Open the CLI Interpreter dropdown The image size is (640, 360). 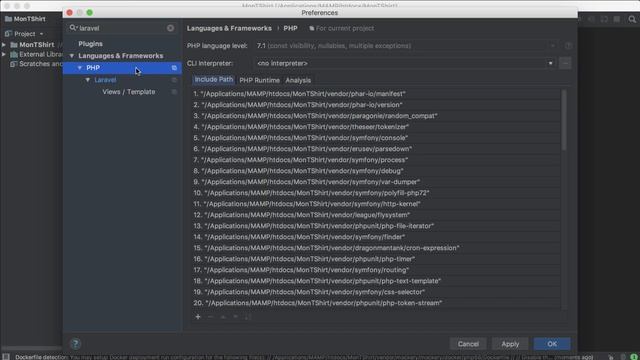tap(550, 63)
